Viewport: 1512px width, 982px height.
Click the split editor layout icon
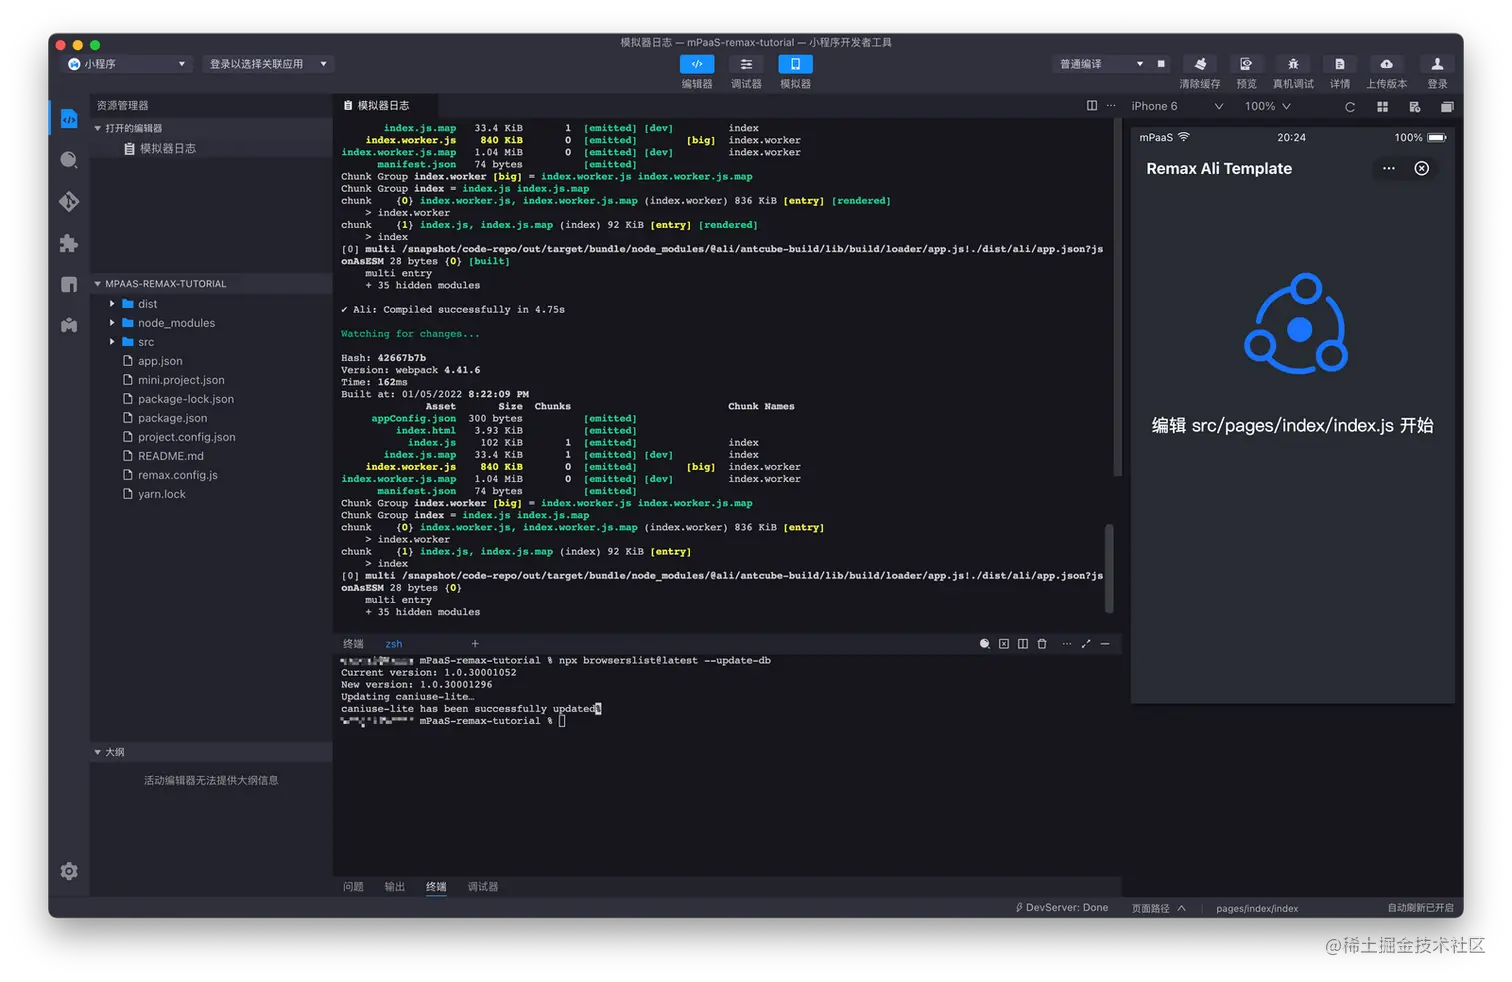[1092, 106]
